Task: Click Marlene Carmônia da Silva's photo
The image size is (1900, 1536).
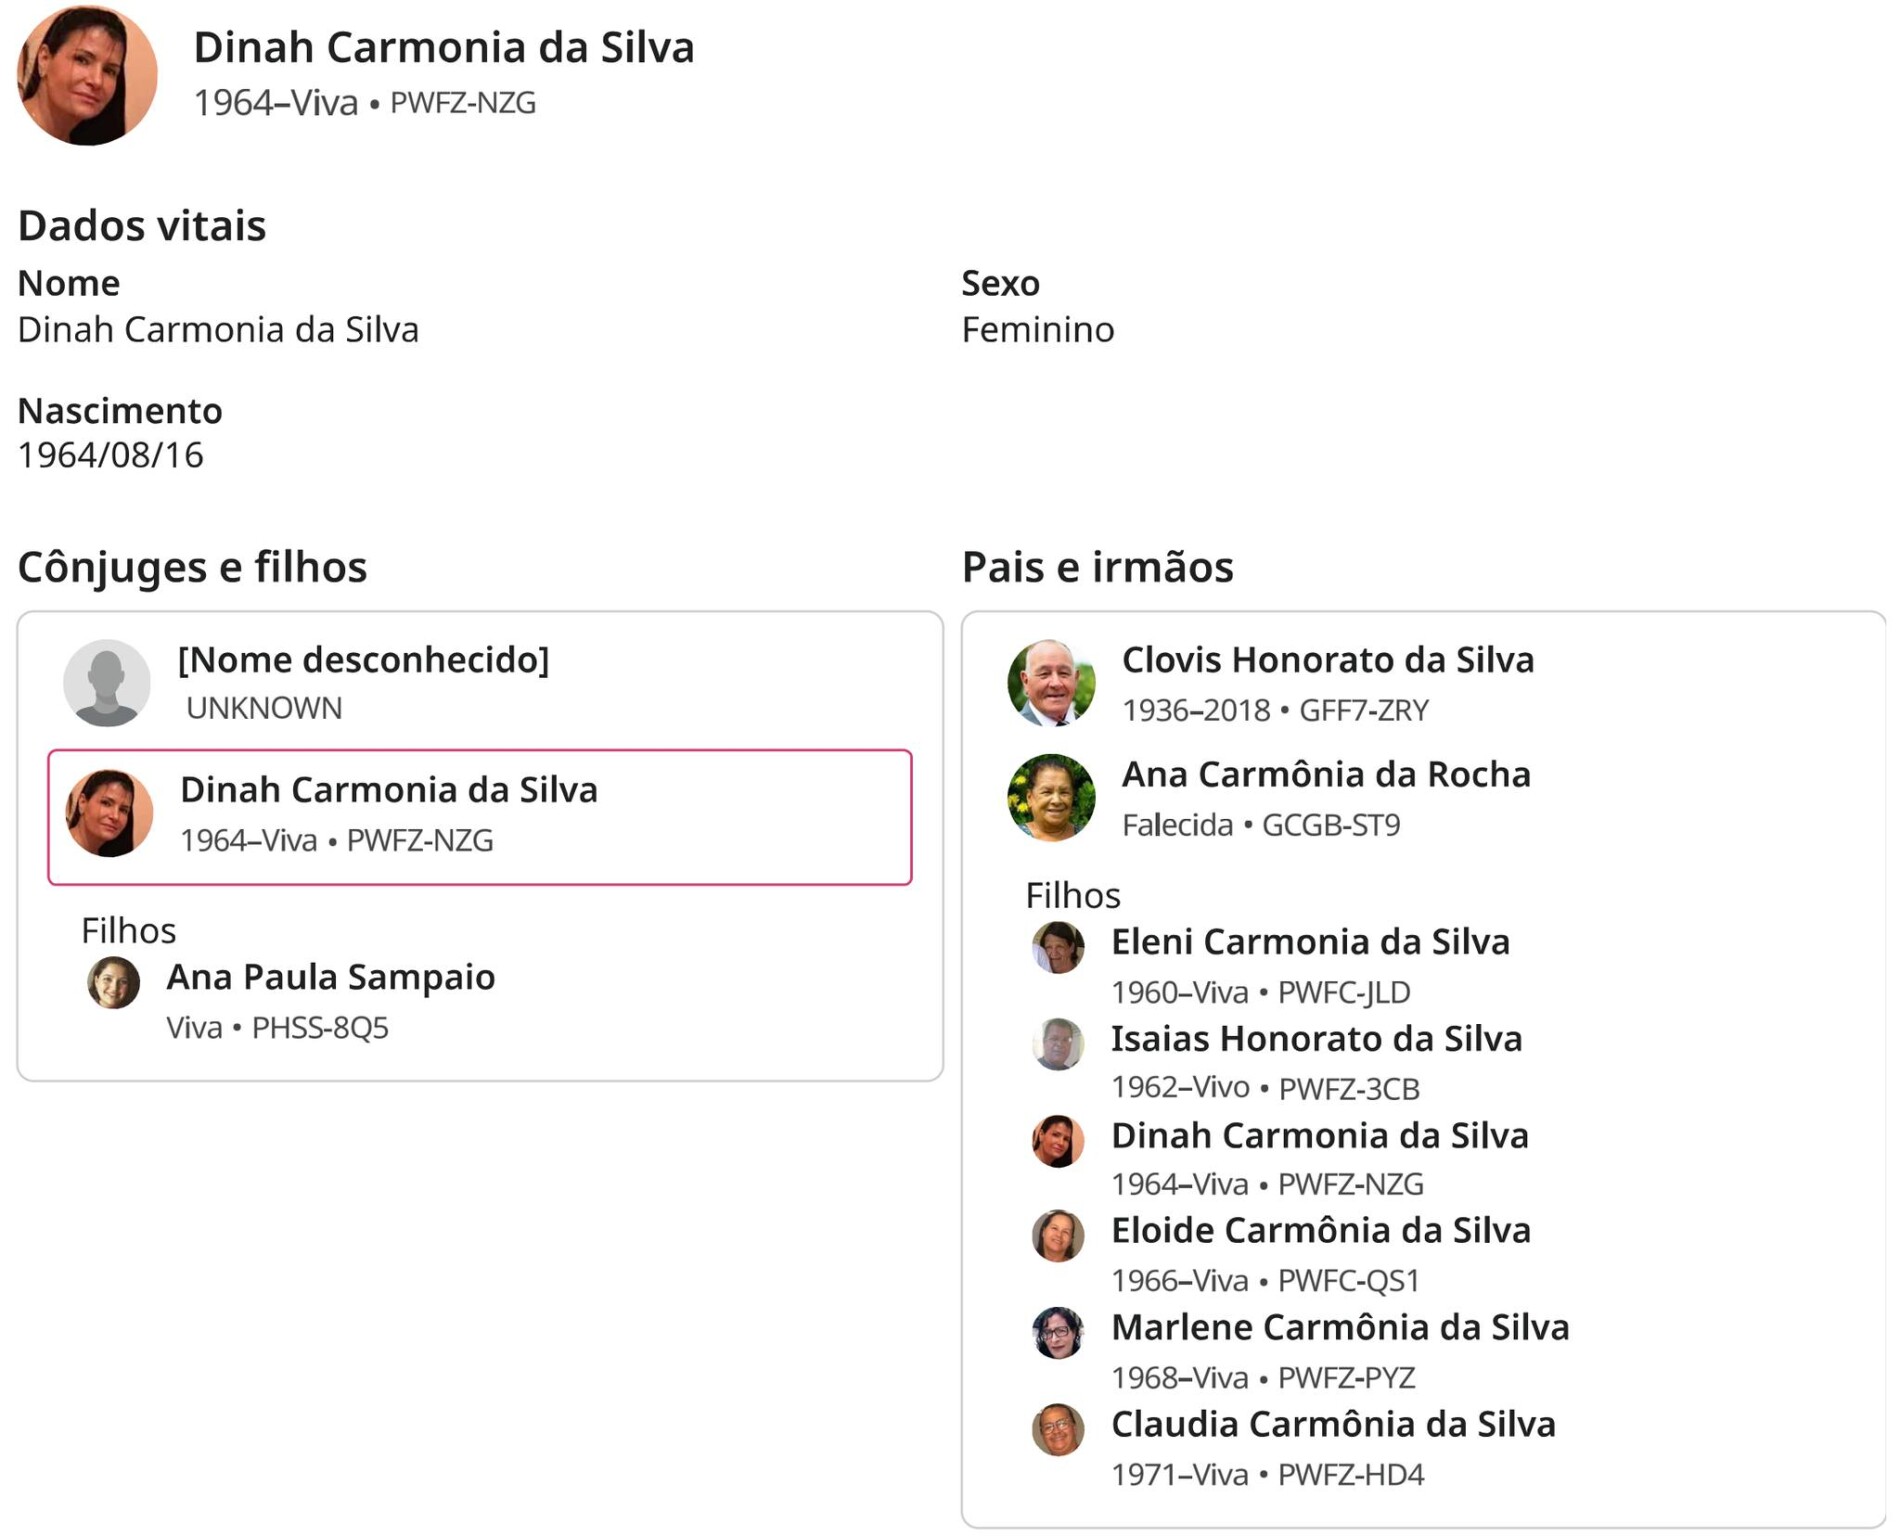Action: (x=1057, y=1332)
